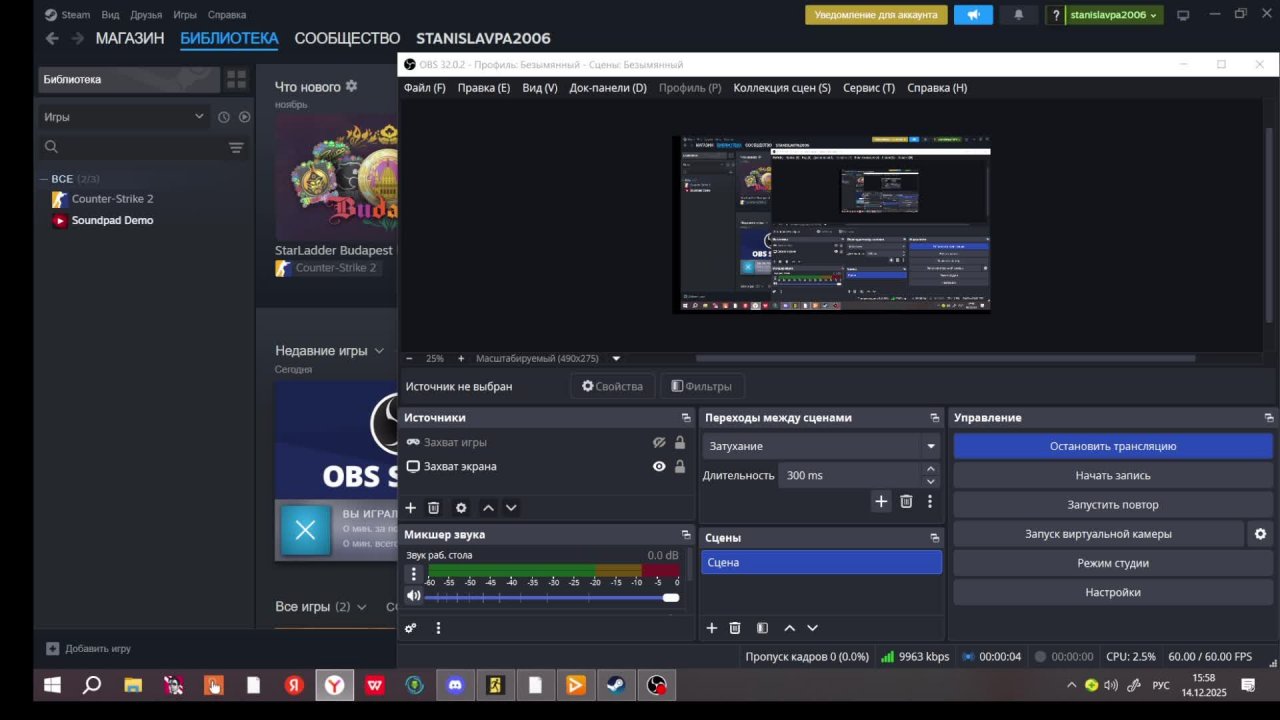This screenshot has height=720, width=1280.
Task: Open scene filters icon in Scenes toolbar
Action: coord(762,628)
